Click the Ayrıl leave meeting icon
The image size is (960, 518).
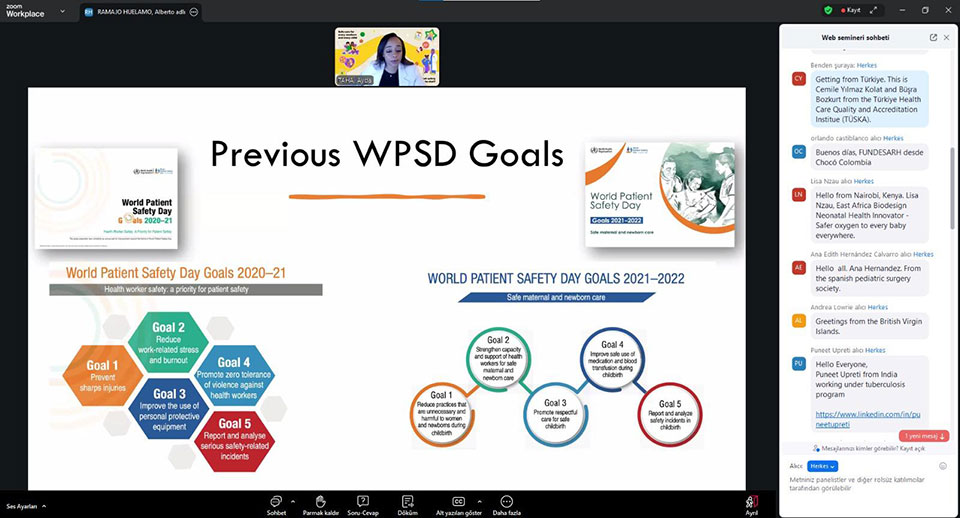(751, 501)
